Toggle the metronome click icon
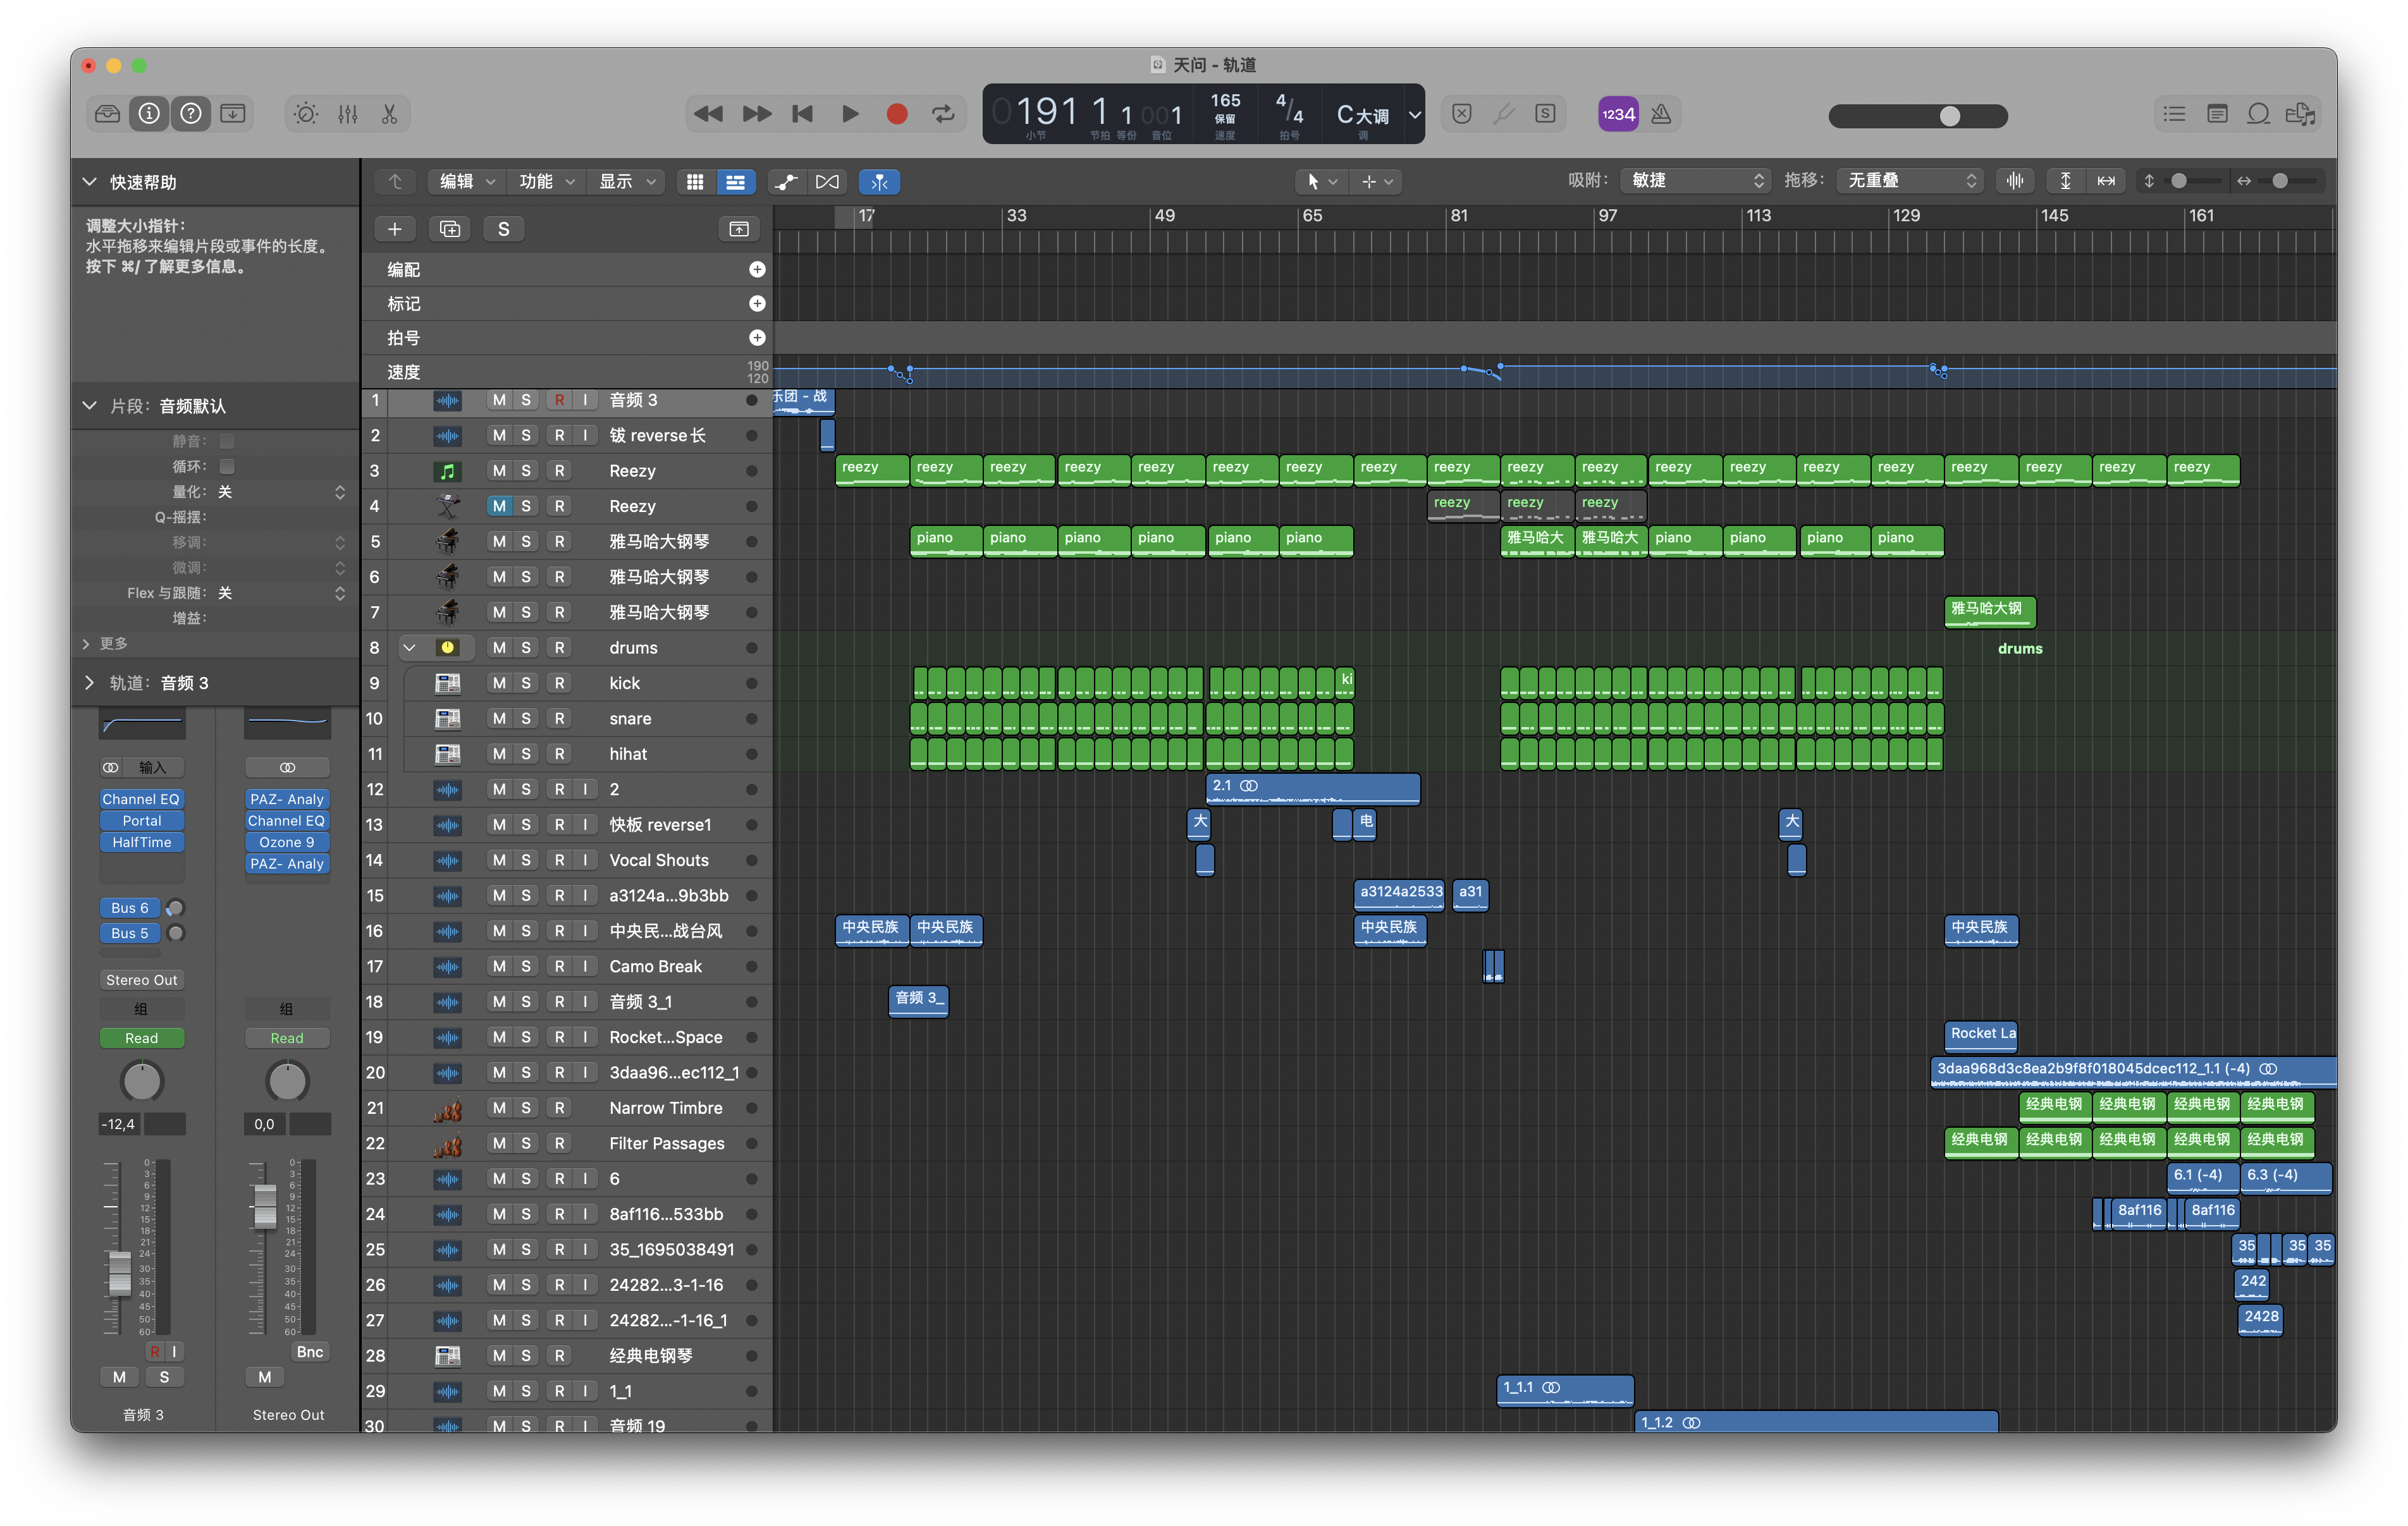The height and width of the screenshot is (1526, 2408). 1661,114
